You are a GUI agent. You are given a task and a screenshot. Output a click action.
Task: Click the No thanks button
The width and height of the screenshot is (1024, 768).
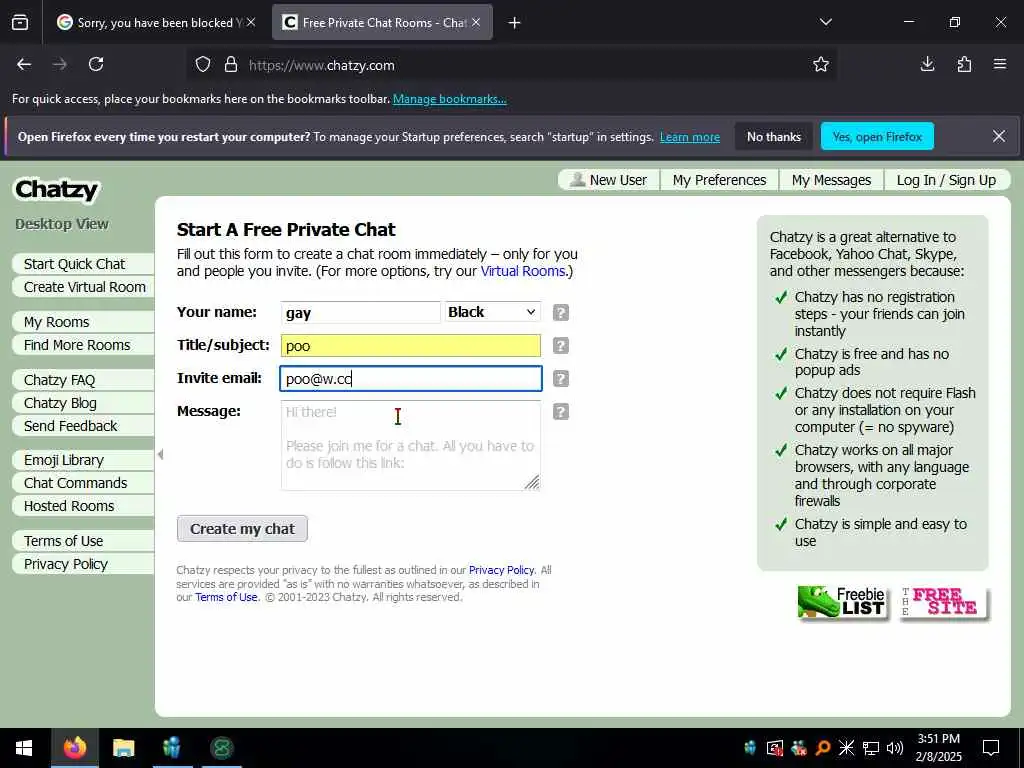774,136
